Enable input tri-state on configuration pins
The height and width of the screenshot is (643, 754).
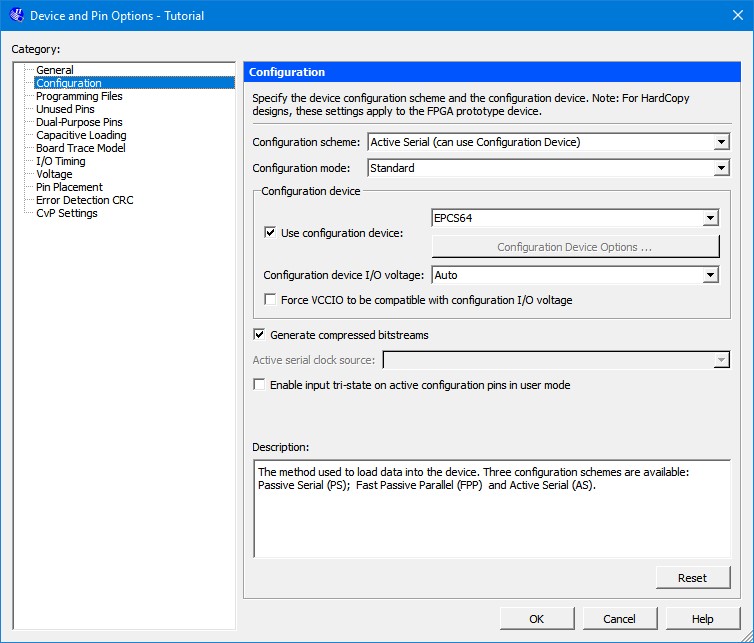click(x=260, y=385)
